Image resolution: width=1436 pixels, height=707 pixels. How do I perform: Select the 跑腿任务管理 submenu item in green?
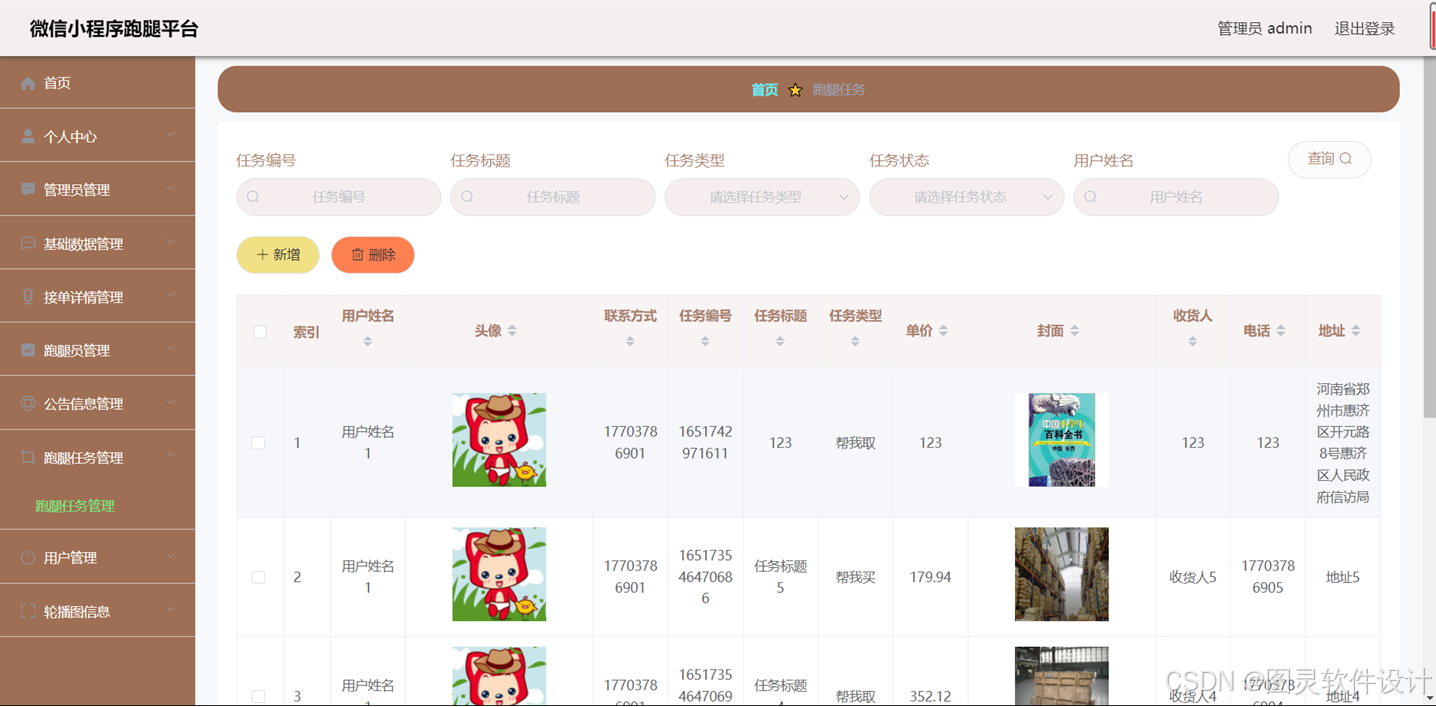pos(75,506)
